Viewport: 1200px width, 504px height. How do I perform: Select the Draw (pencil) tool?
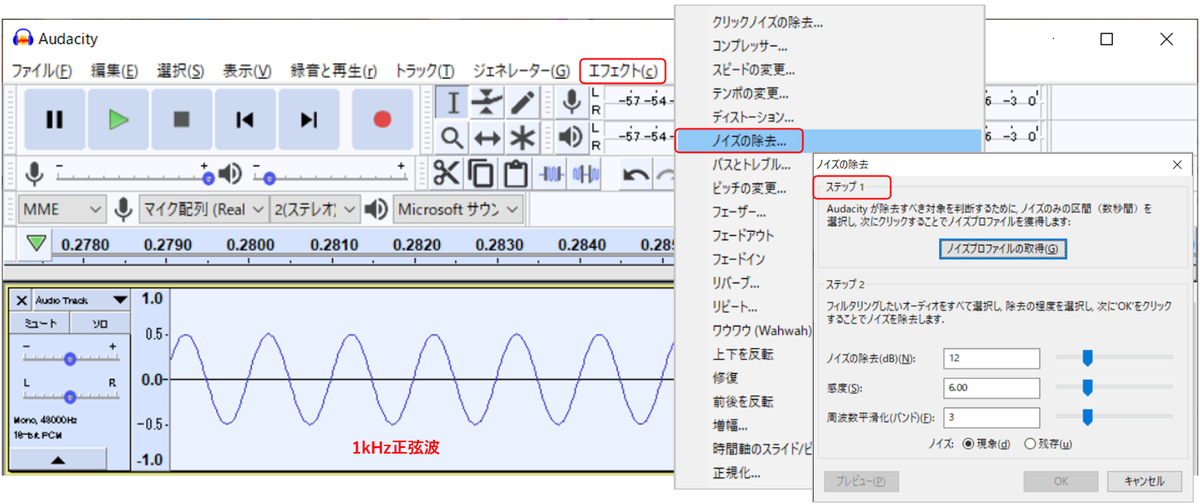coord(521,102)
